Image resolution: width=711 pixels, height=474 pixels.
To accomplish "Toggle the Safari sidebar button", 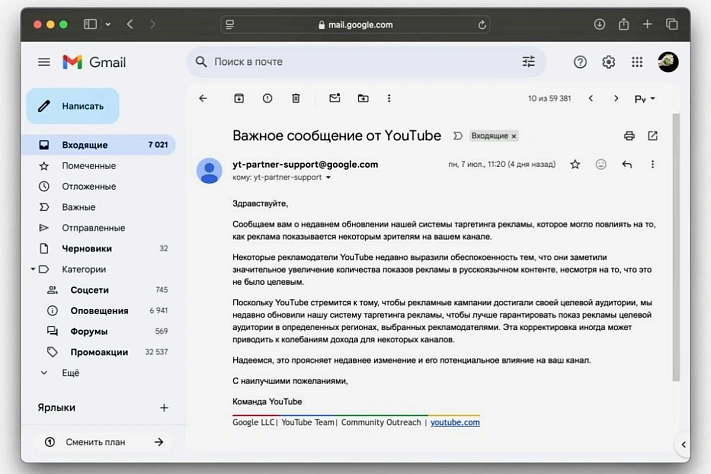I will (x=90, y=24).
